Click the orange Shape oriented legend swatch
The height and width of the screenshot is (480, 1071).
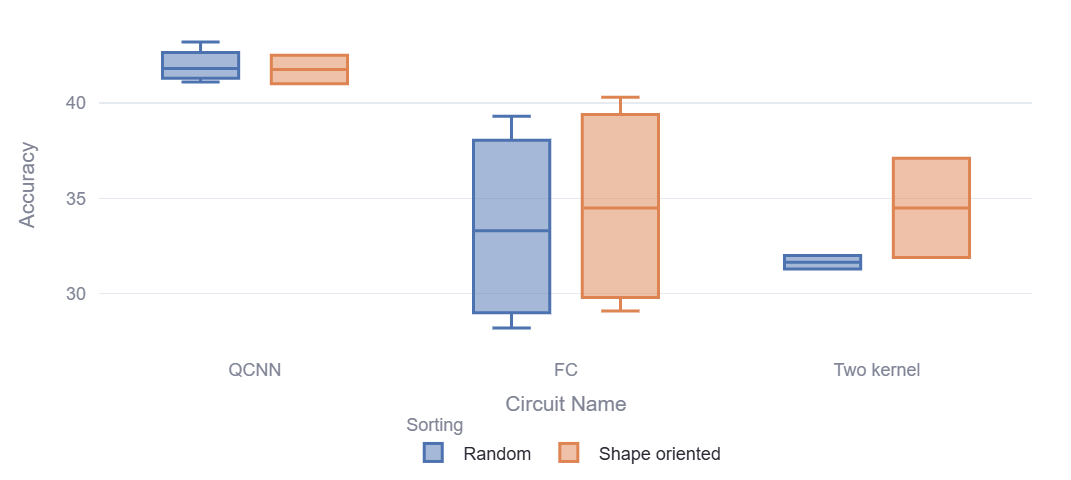(569, 453)
